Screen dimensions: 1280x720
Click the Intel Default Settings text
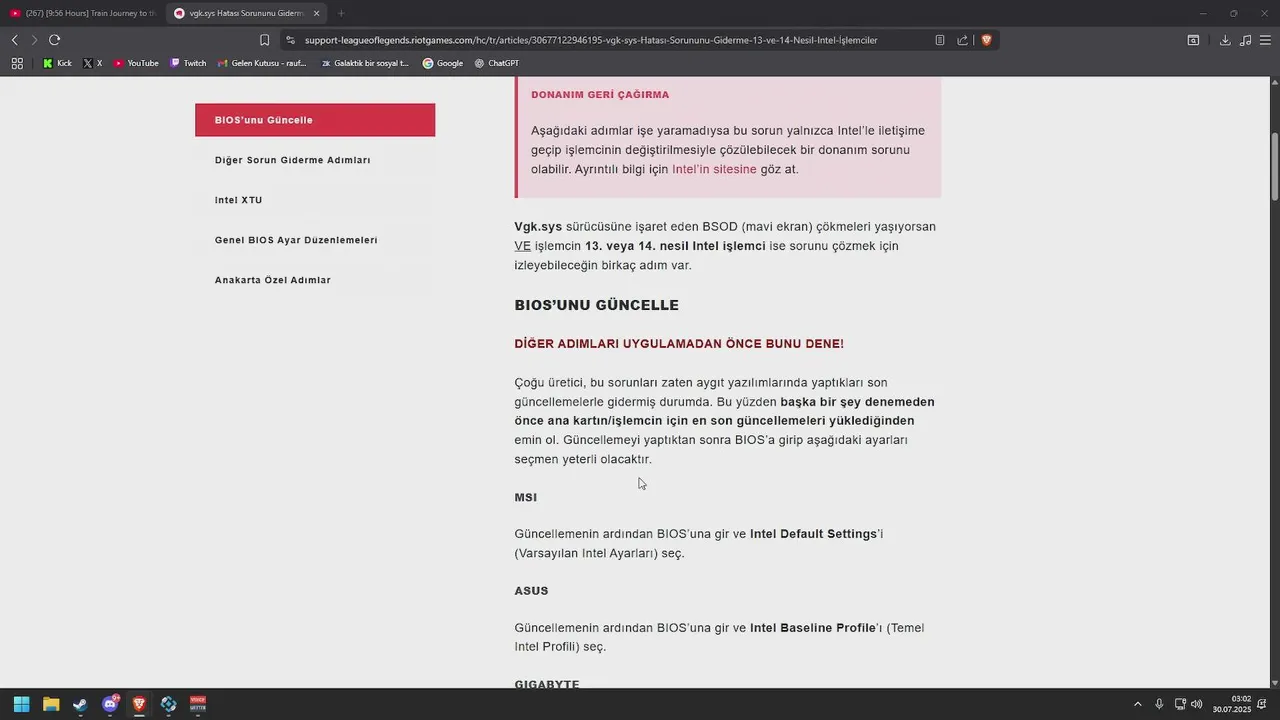(813, 534)
